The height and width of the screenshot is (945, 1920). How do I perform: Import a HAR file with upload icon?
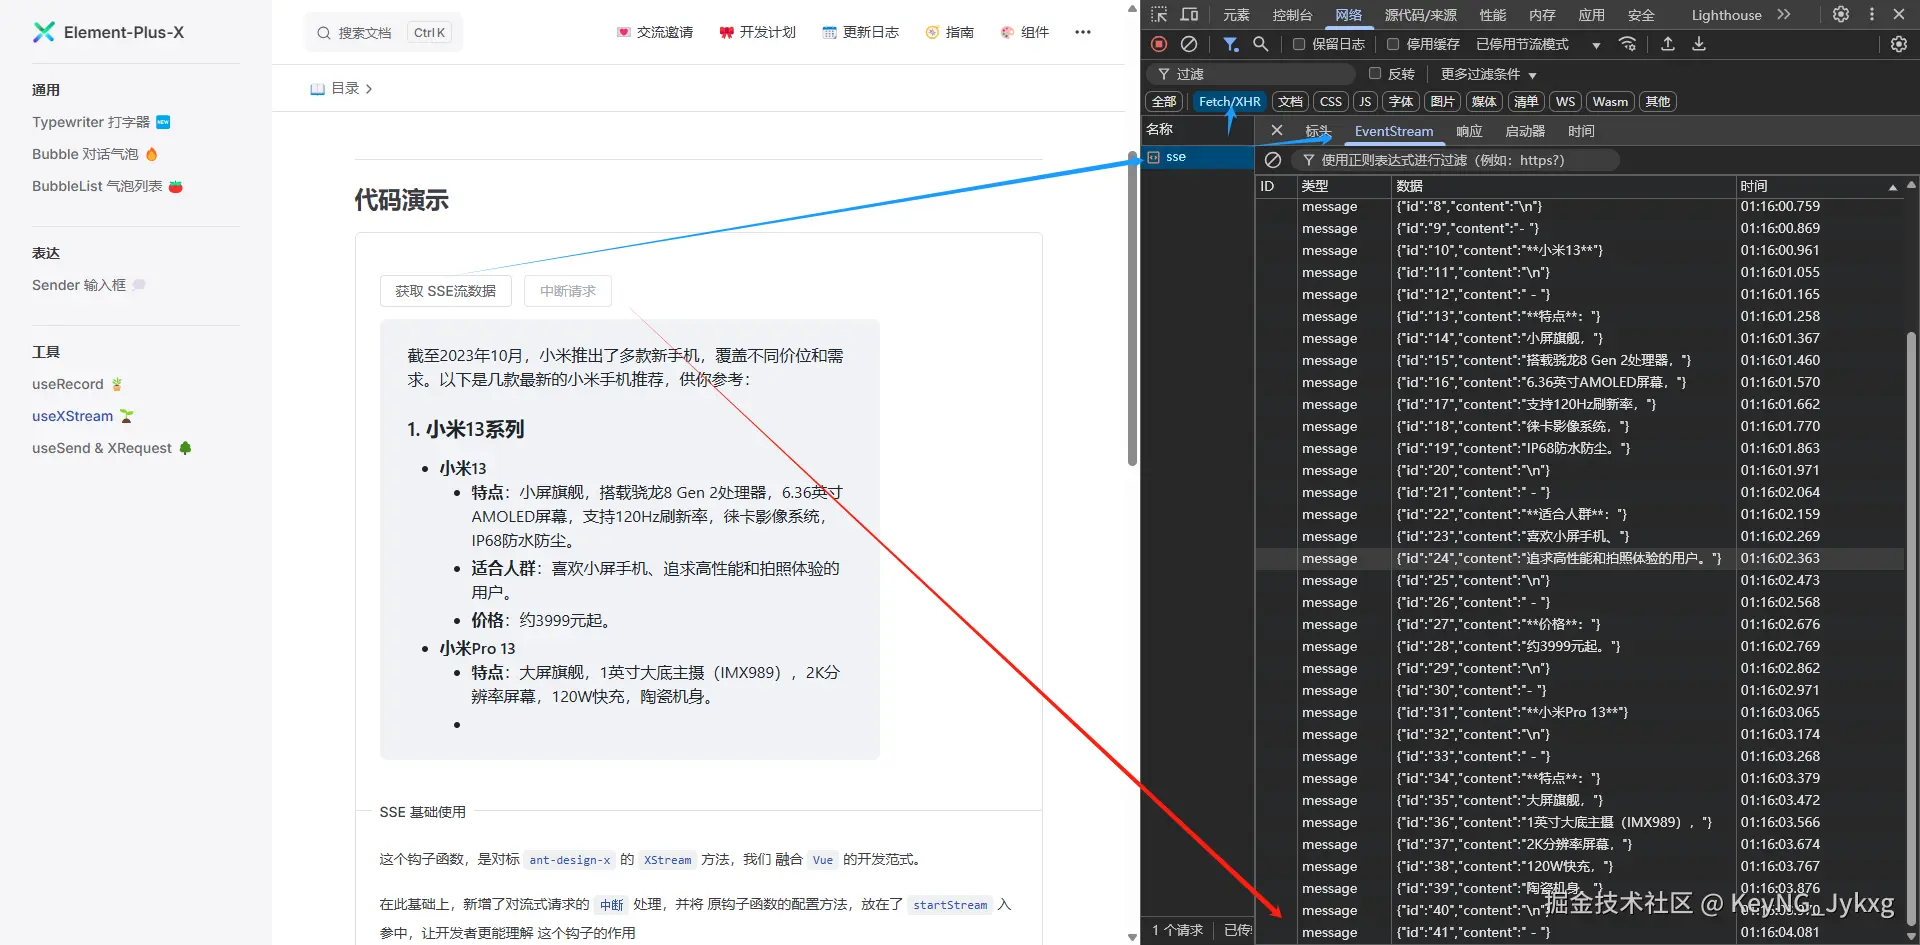tap(1668, 44)
